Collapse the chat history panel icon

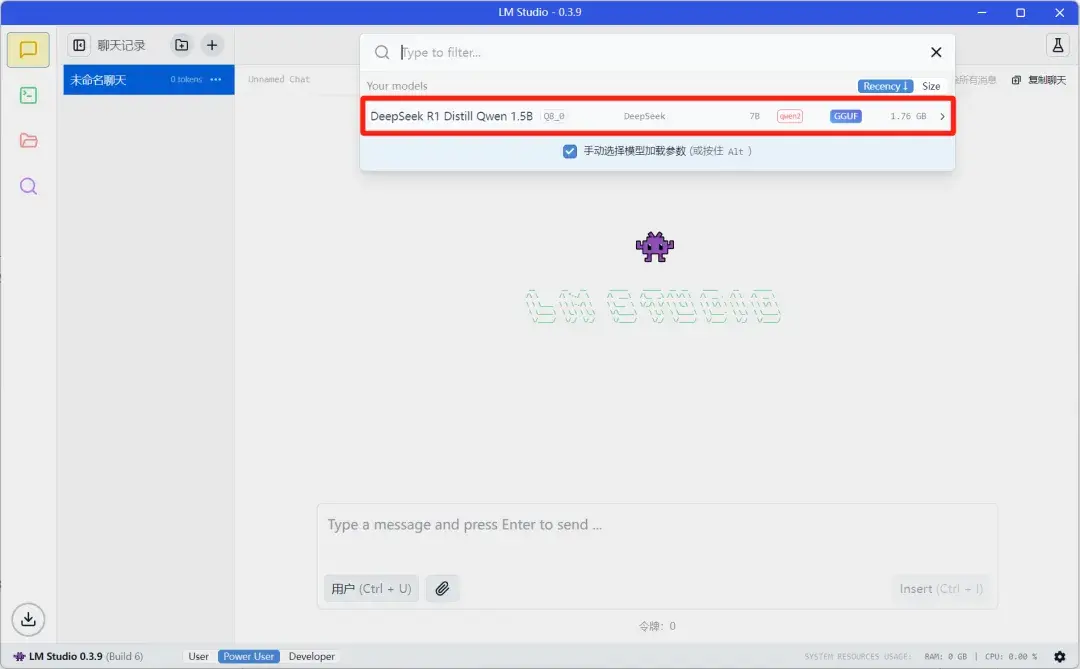[x=79, y=45]
